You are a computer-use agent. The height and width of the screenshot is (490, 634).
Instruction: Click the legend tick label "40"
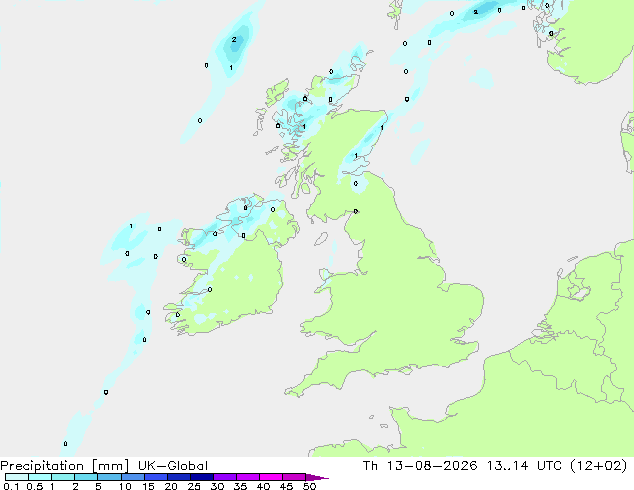[263, 486]
